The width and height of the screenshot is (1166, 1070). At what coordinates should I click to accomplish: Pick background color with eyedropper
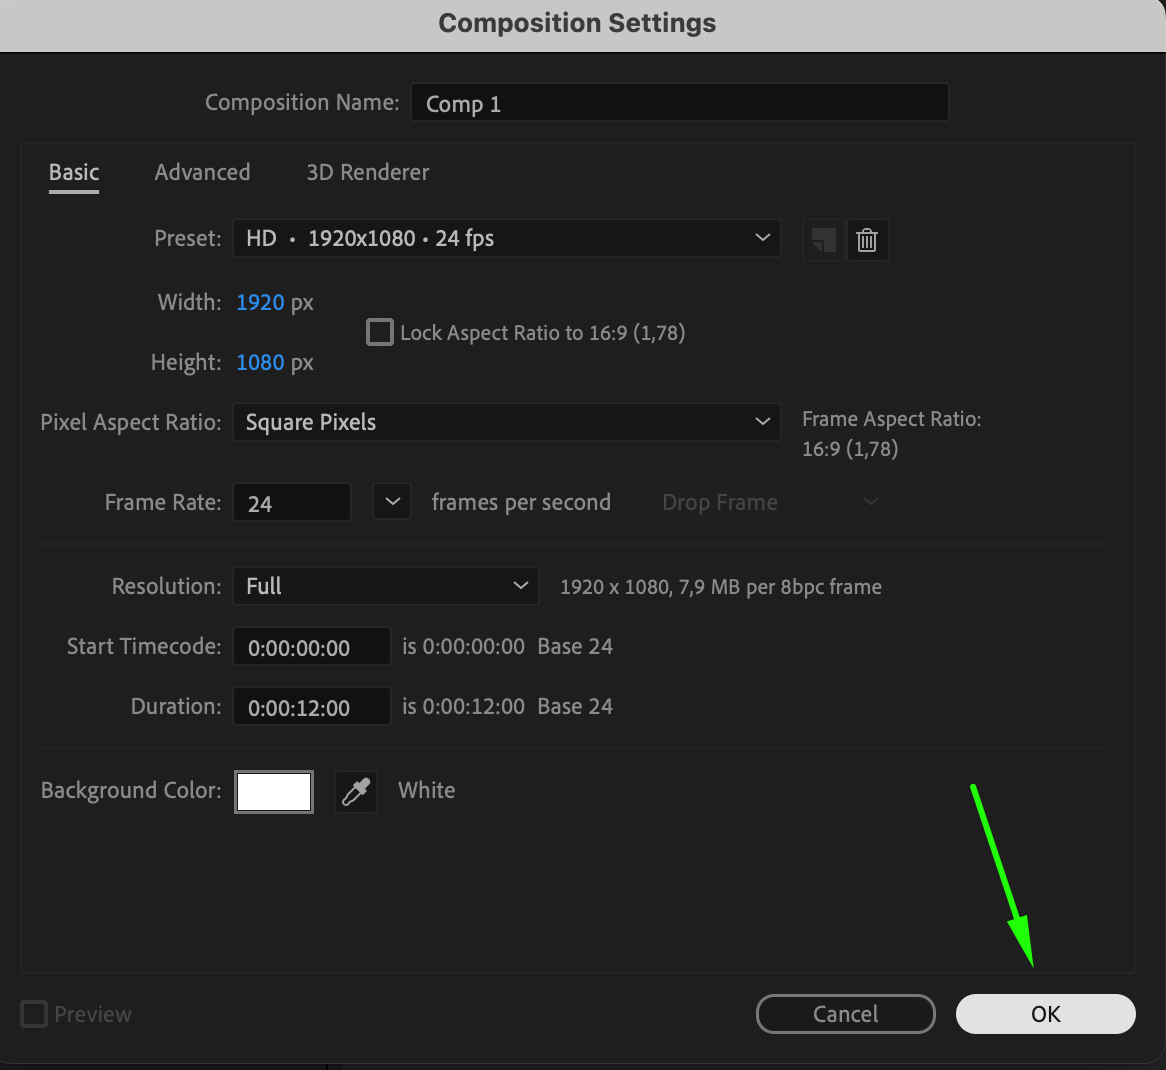point(356,792)
